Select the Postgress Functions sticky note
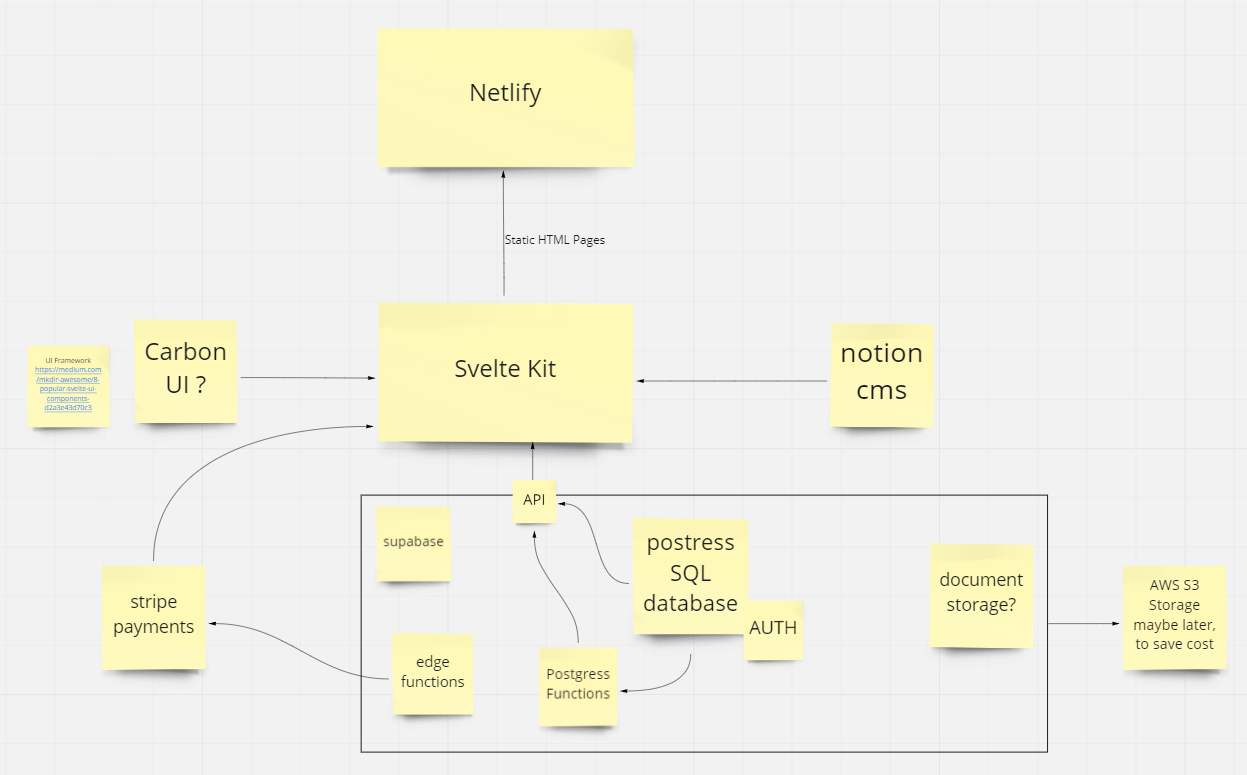 pos(578,686)
